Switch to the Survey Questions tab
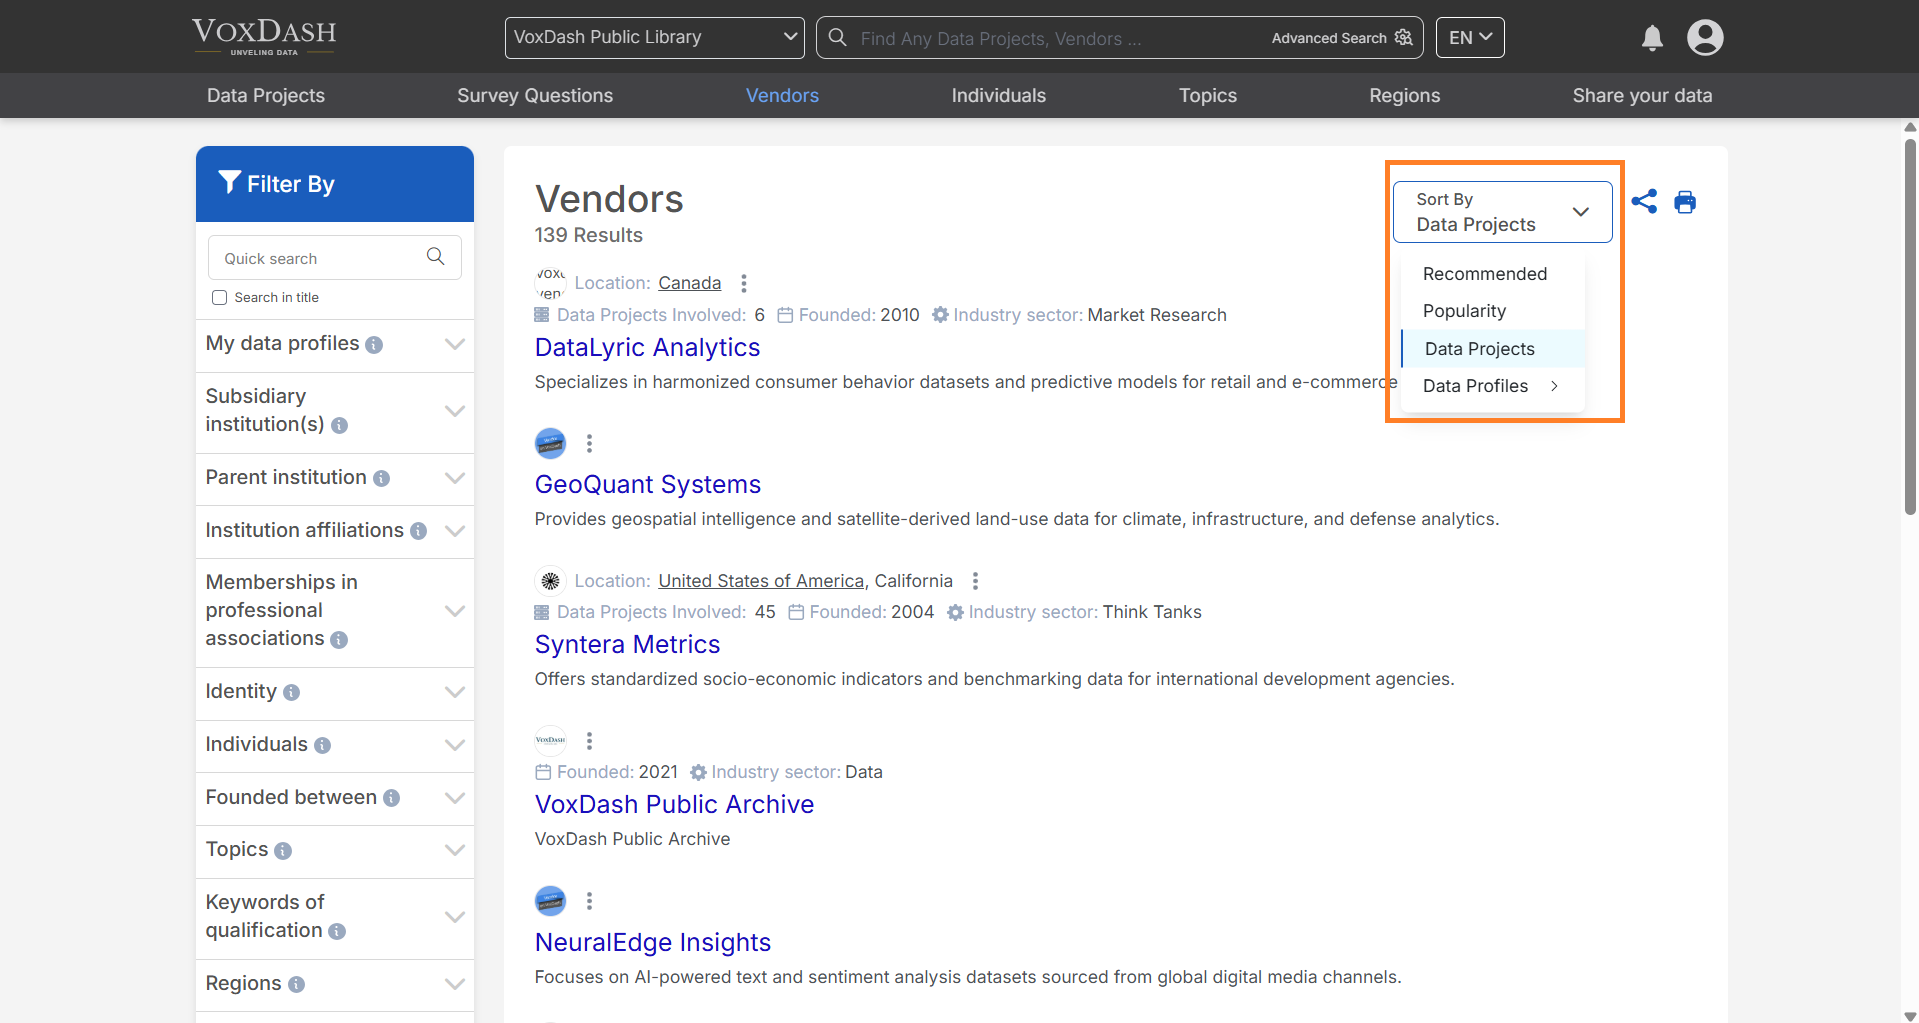Screen dimensions: 1919x1023 click(535, 95)
